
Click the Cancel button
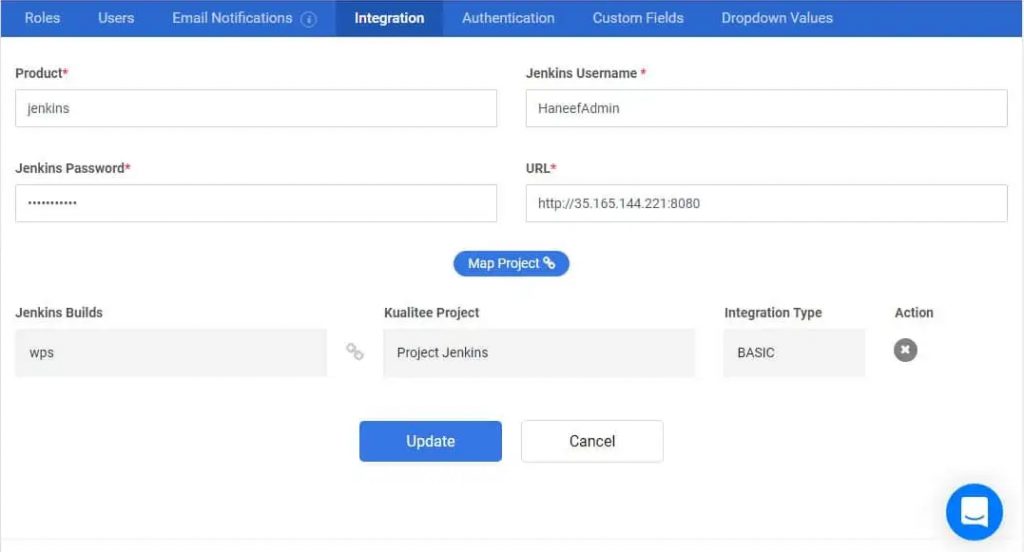click(592, 441)
